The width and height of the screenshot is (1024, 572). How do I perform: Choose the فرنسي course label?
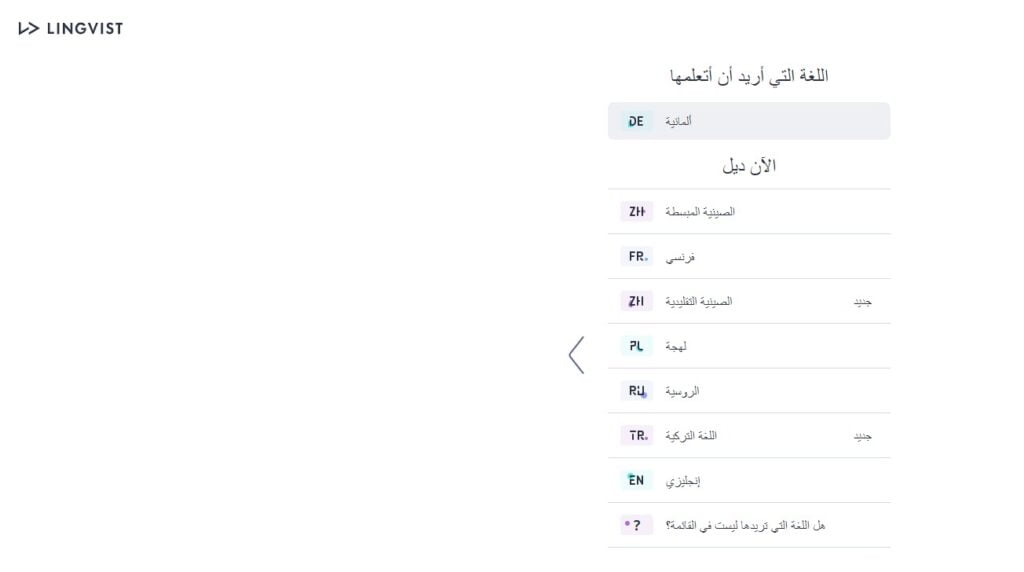[680, 257]
